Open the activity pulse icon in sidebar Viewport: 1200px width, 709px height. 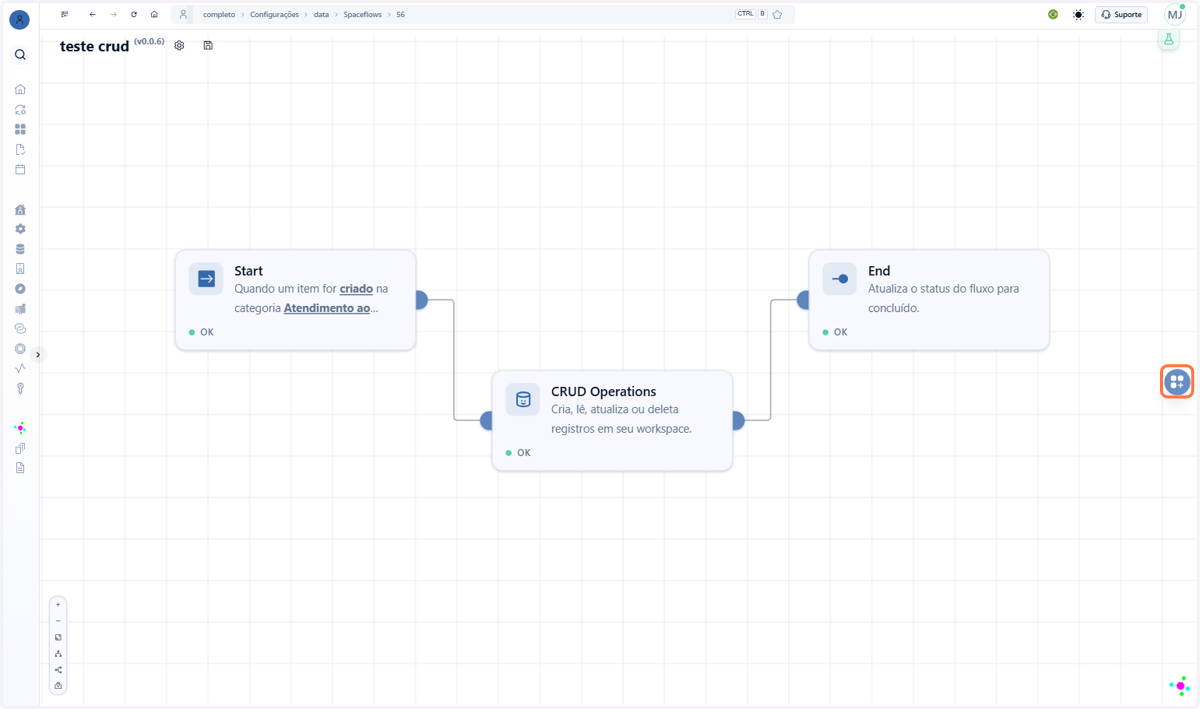coord(20,368)
